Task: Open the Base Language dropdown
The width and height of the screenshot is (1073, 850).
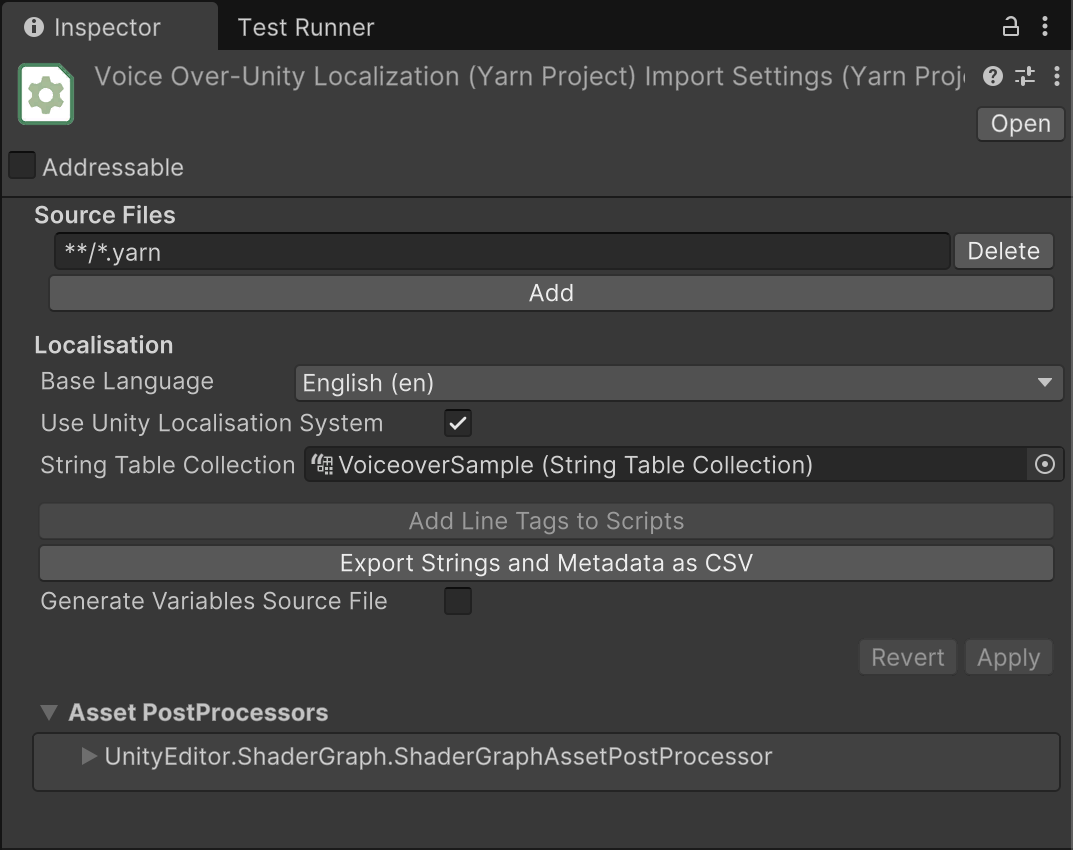Action: pos(679,382)
